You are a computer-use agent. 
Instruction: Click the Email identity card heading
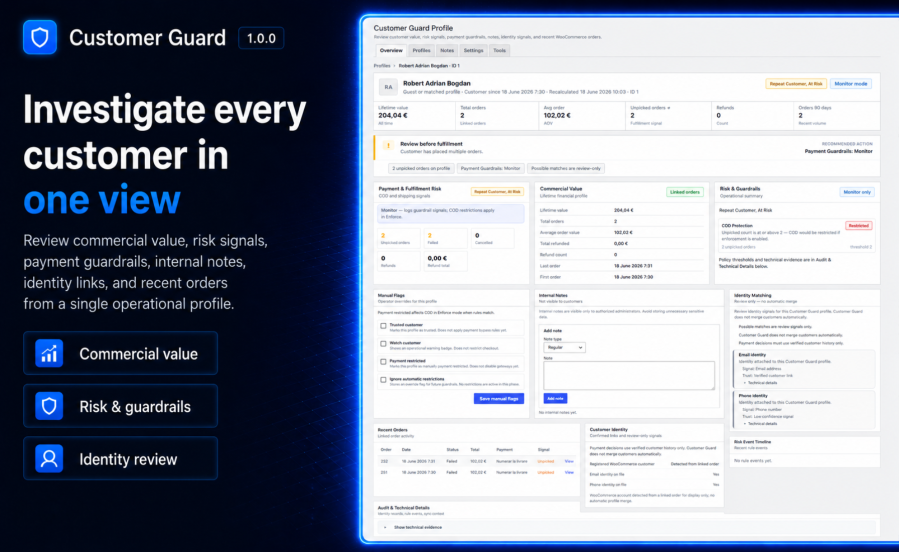tap(752, 355)
